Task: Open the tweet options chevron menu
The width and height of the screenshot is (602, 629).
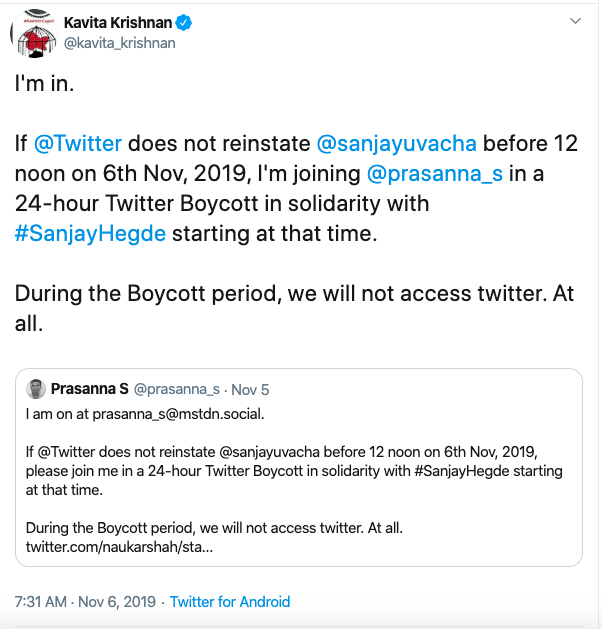Action: (574, 21)
